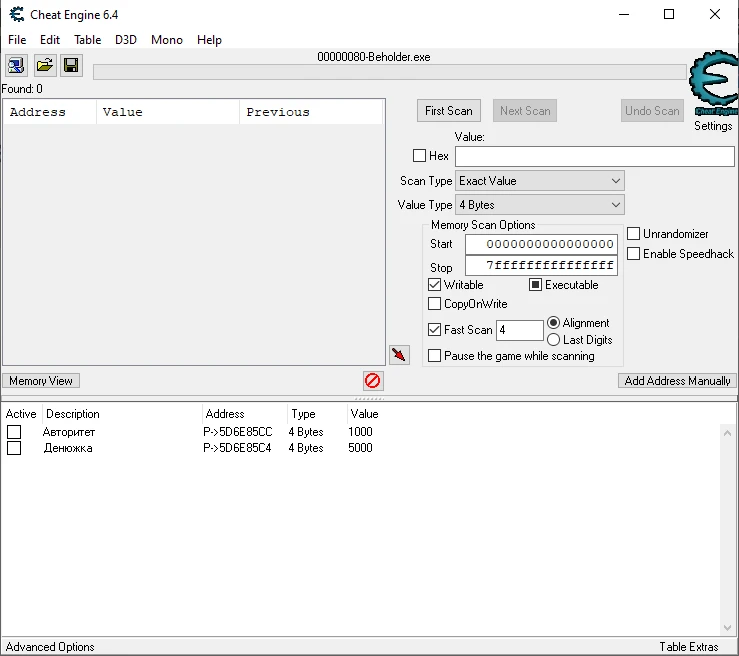This screenshot has height=656, width=739.
Task: Click the Next Scan button
Action: 525,111
